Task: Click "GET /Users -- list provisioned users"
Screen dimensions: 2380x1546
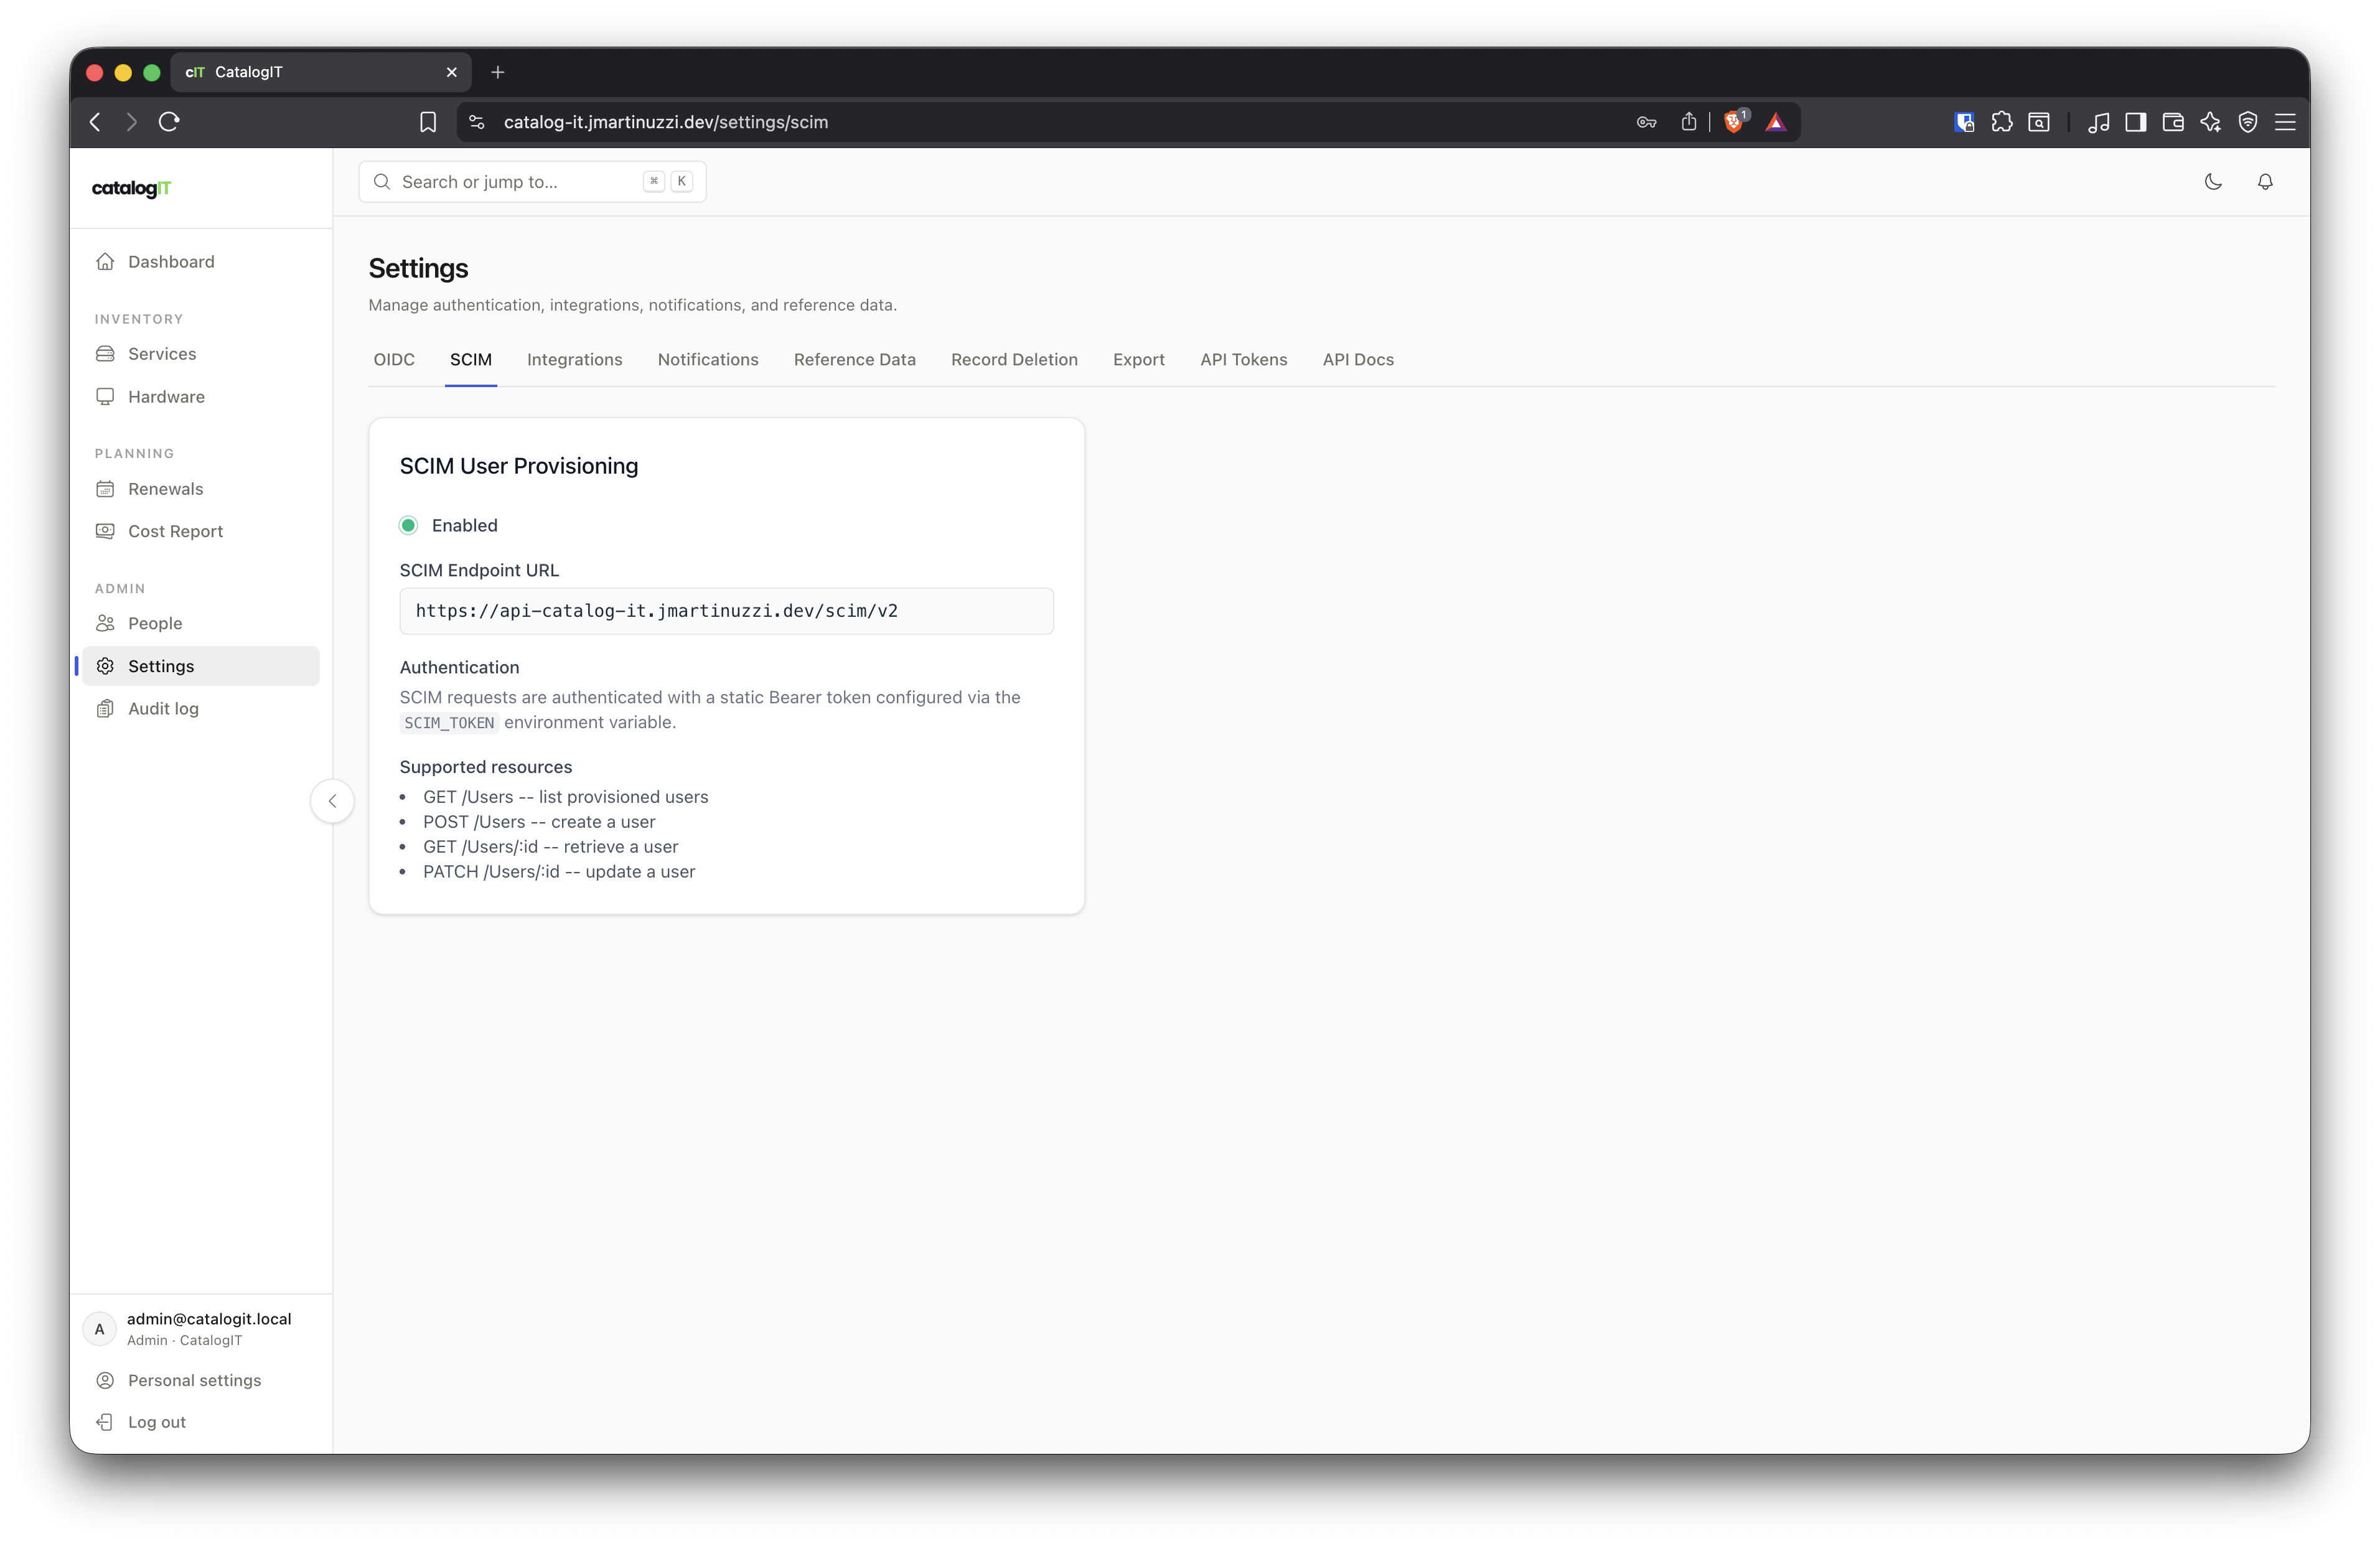Action: click(x=565, y=797)
